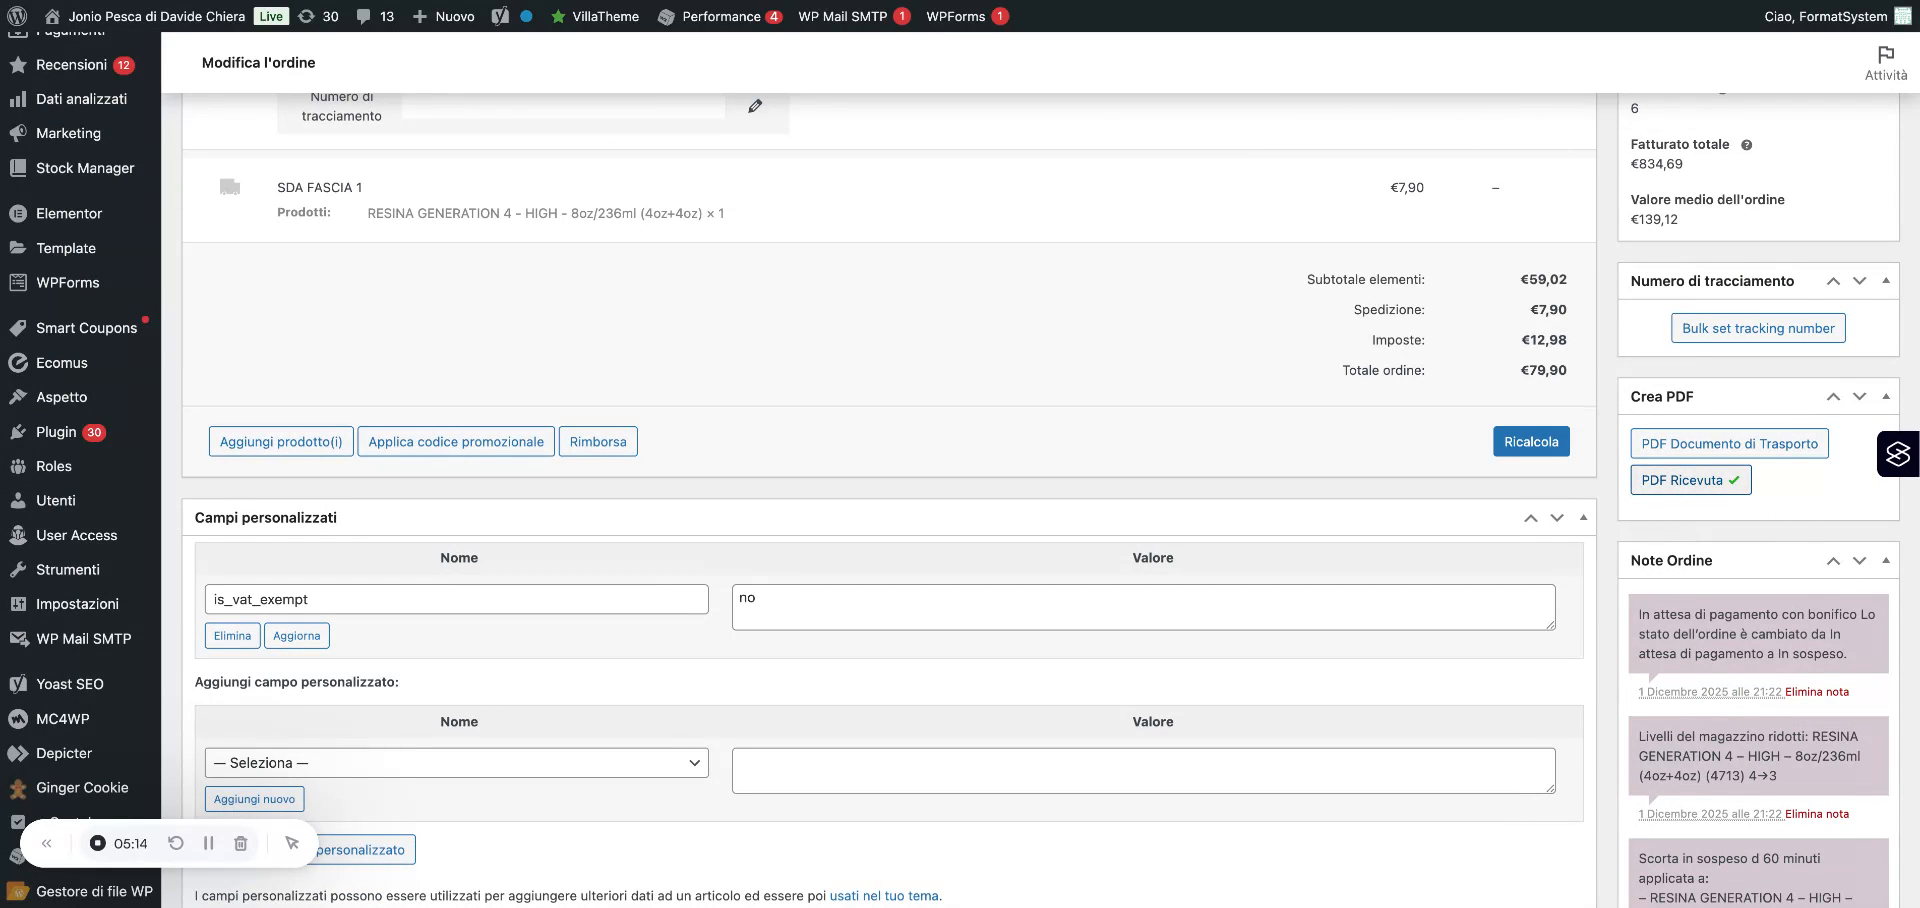
Task: Open the Attività flag icon
Action: pyautogui.click(x=1885, y=56)
